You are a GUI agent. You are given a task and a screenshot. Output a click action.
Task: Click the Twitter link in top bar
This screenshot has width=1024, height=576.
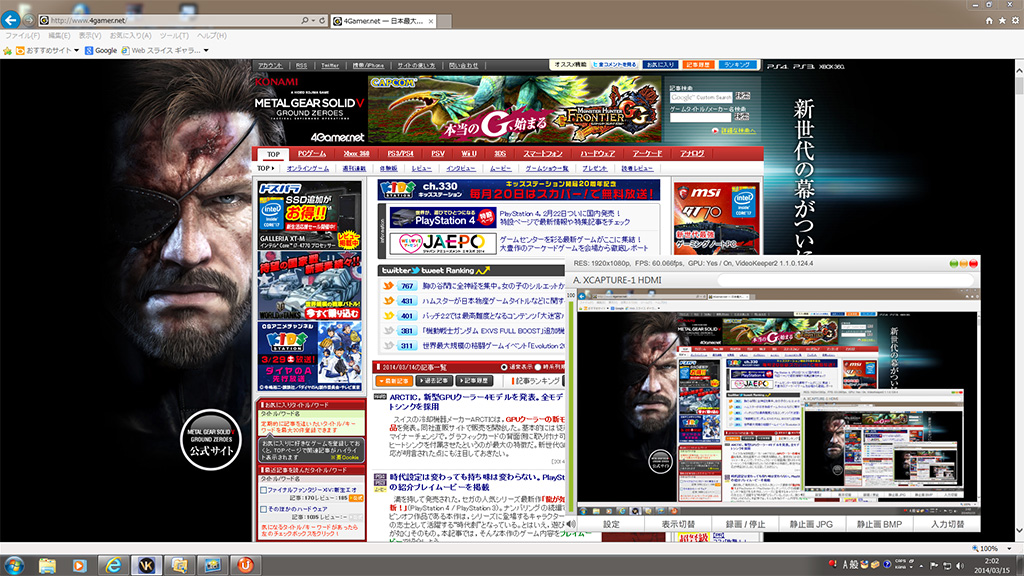(330, 65)
